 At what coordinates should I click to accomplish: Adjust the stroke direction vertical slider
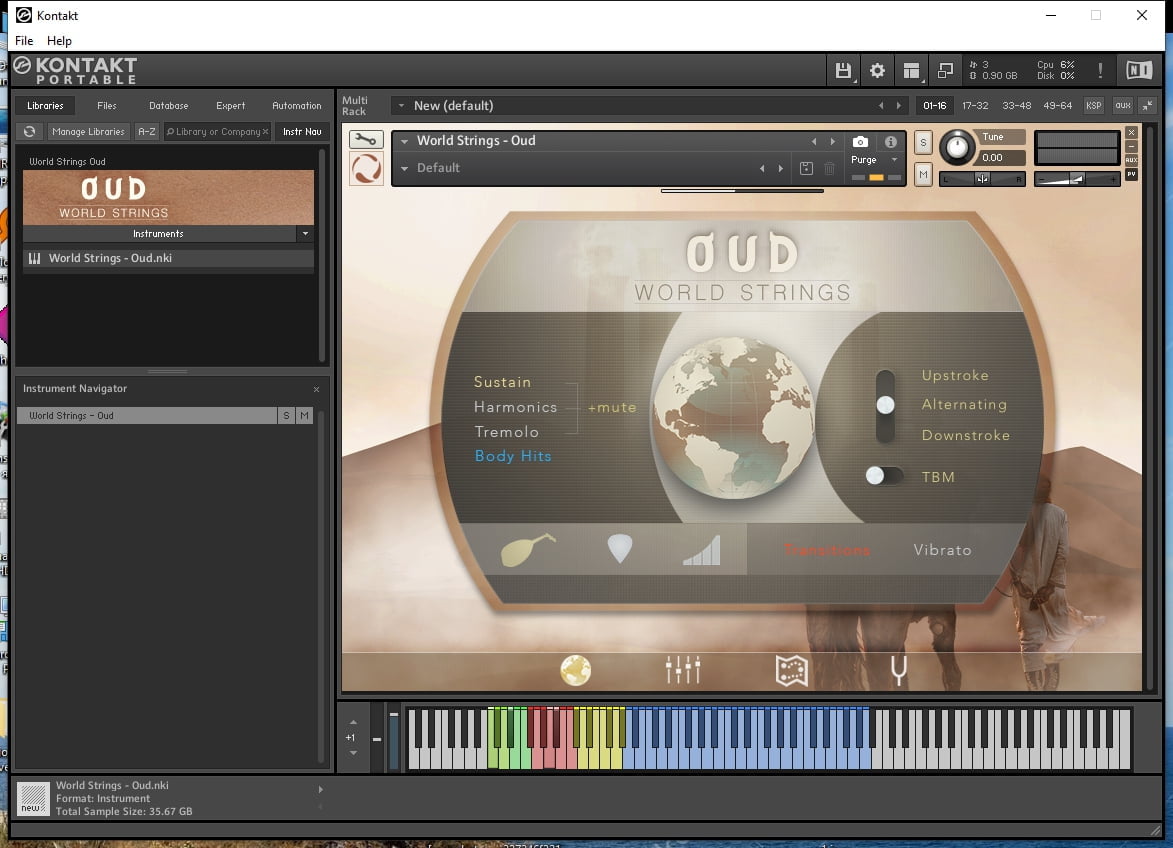click(x=885, y=405)
